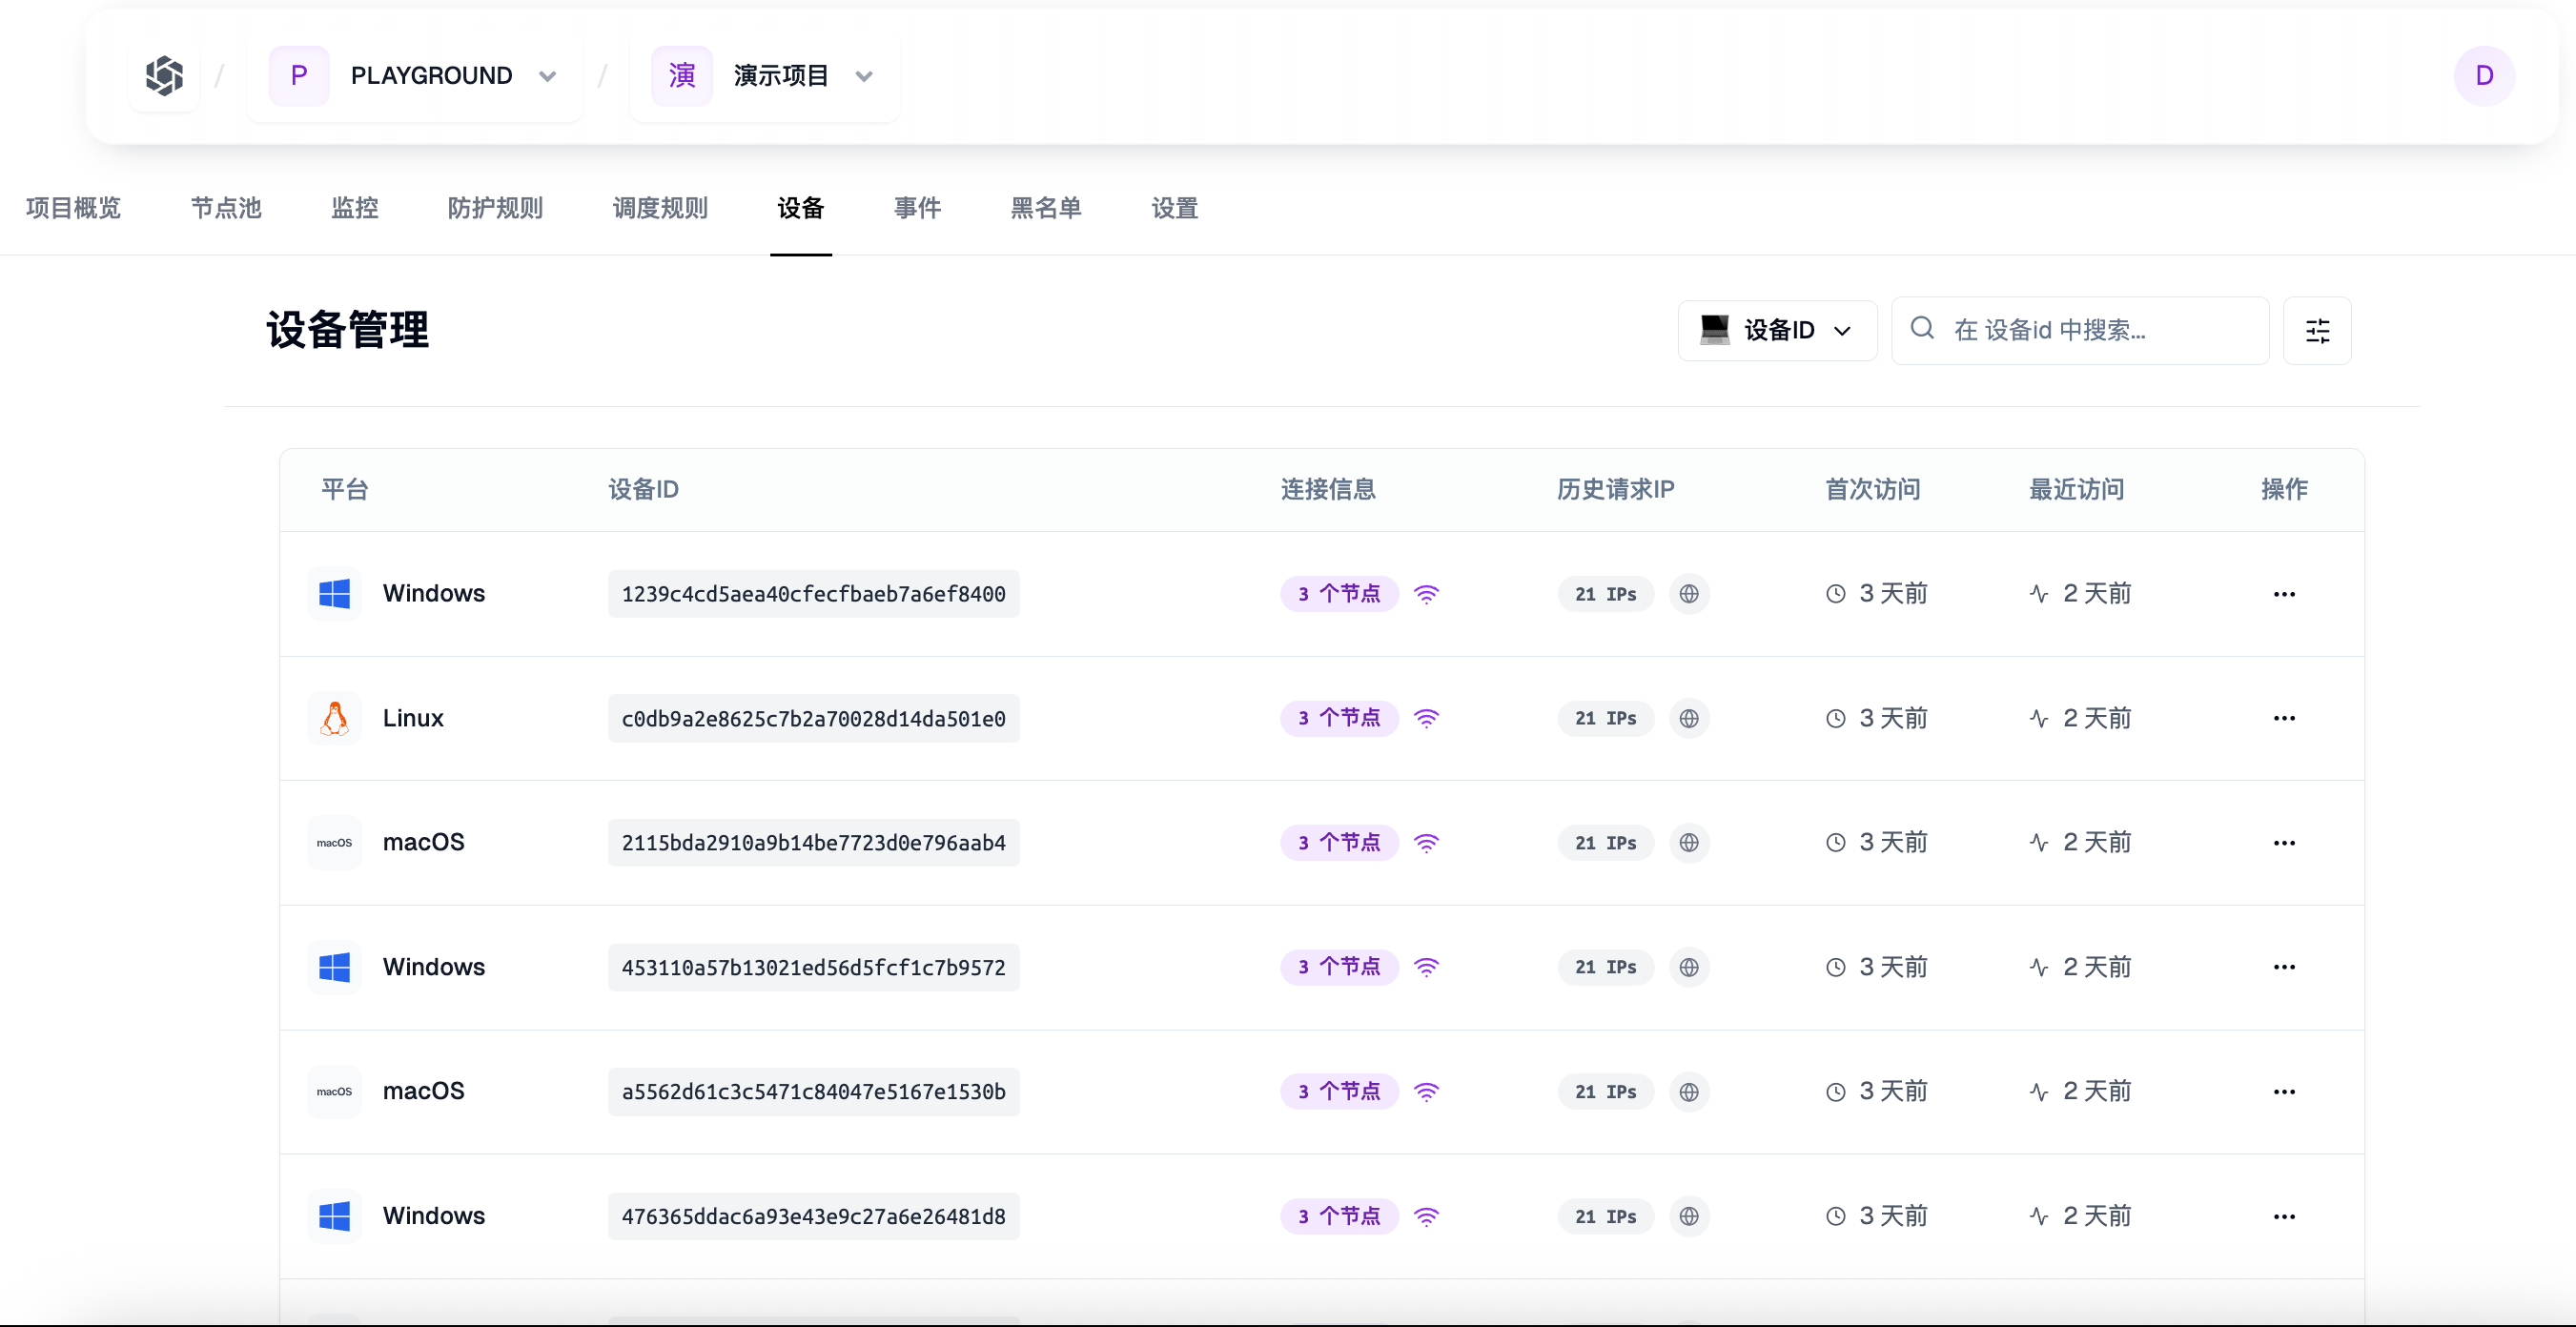Click device ID 1239c4cd5aea40cfecfbaeb7a6ef8400

[x=813, y=594]
